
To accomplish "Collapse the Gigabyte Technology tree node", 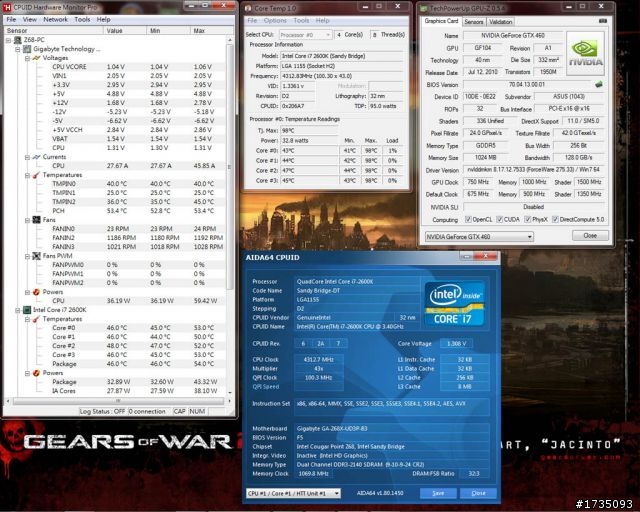I will point(18,49).
